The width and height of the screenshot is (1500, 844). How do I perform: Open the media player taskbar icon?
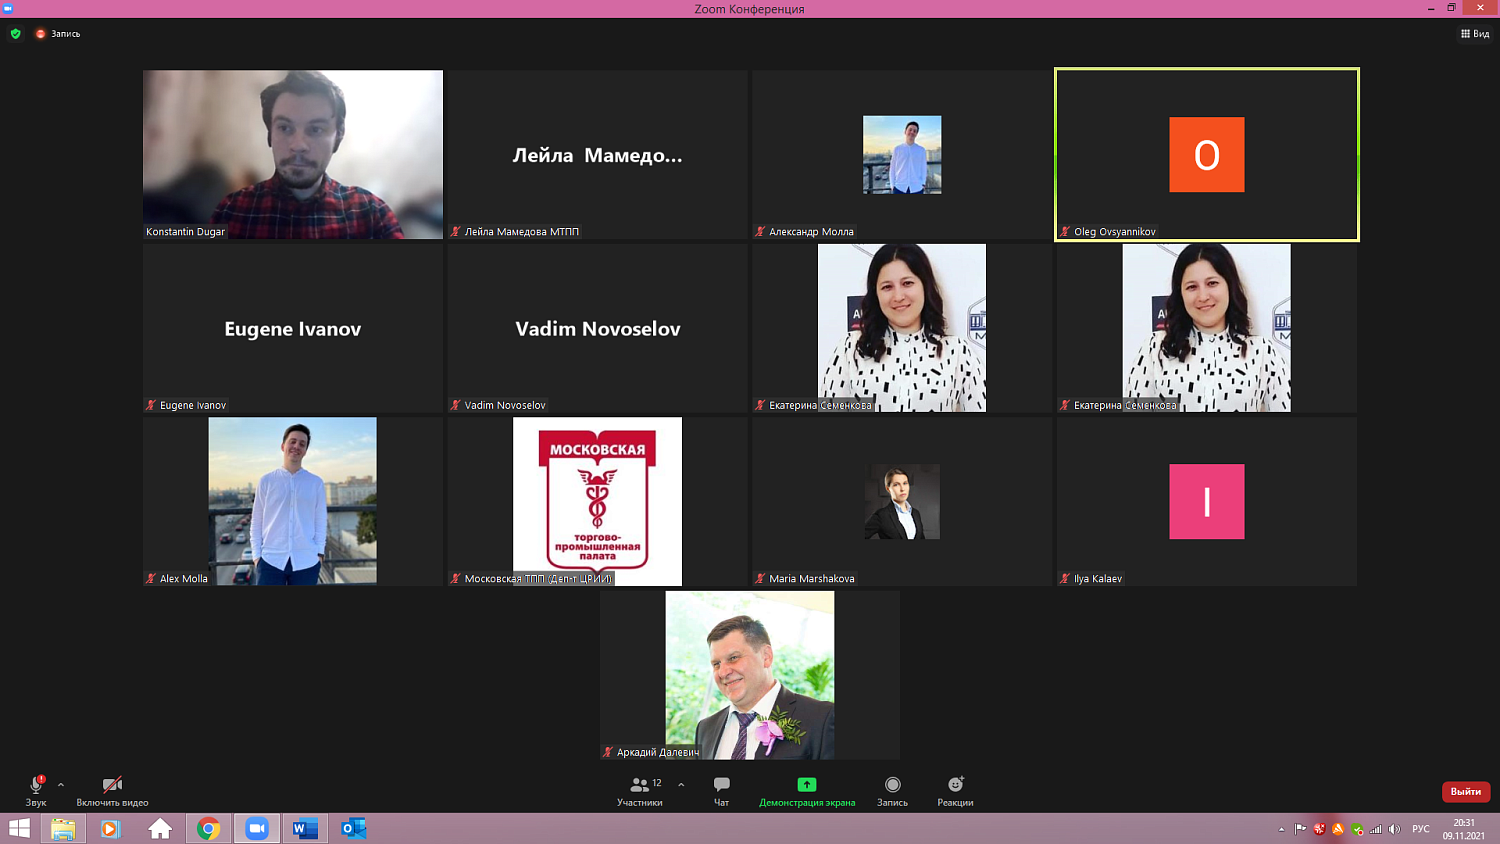pos(110,828)
